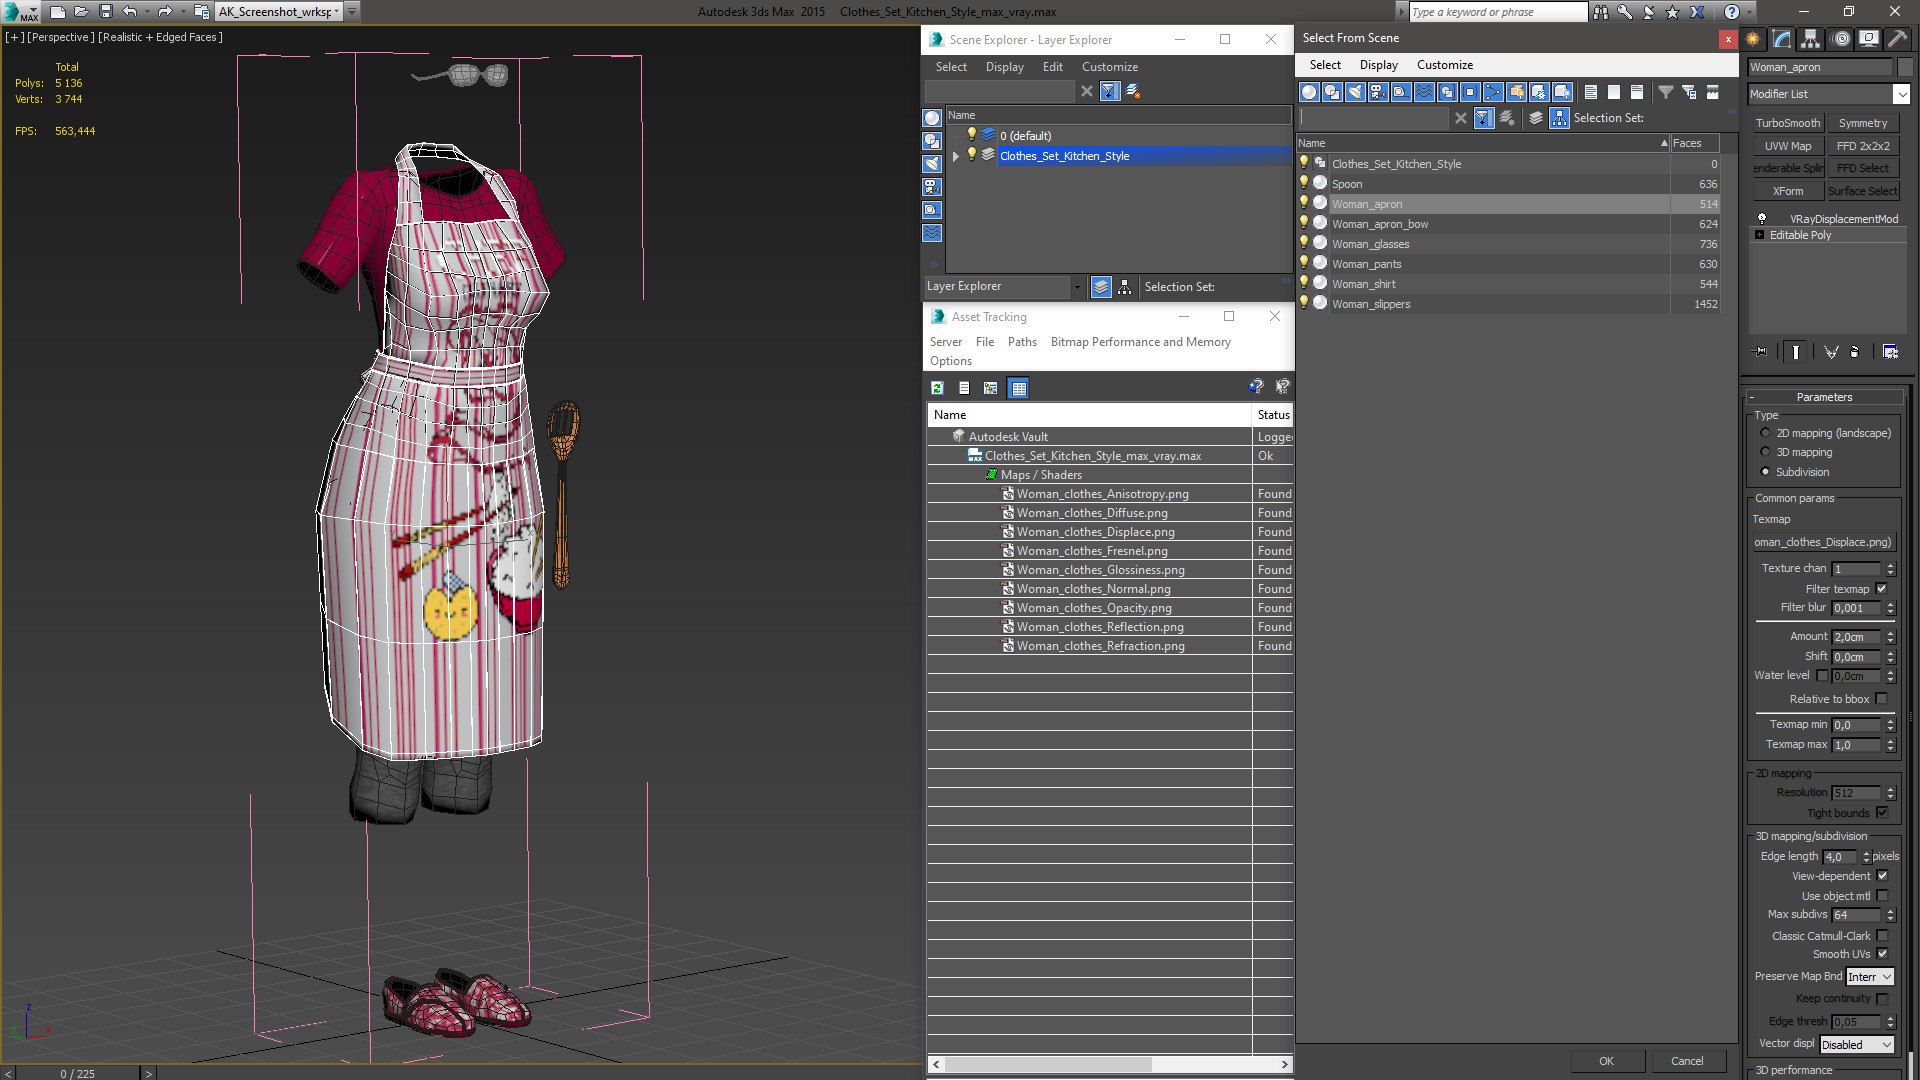
Task: Toggle the Filter texmap checkbox
Action: click(1882, 589)
